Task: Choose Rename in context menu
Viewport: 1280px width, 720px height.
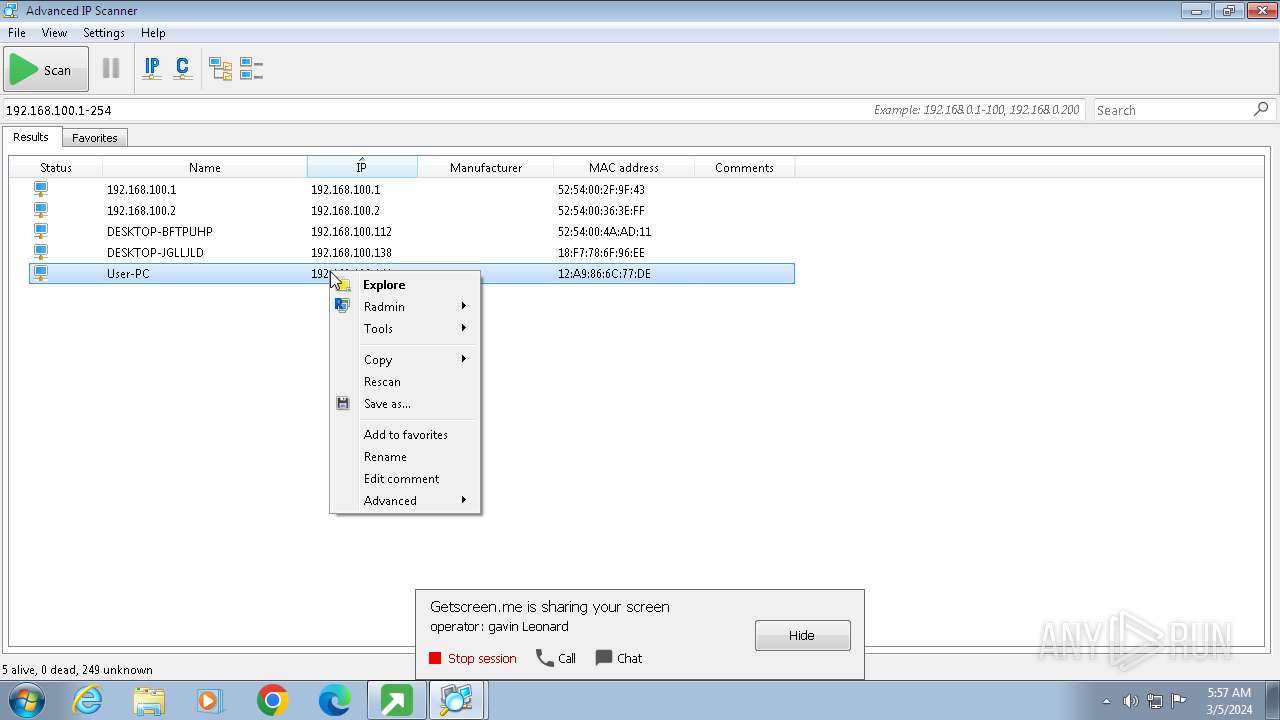Action: tap(405, 457)
